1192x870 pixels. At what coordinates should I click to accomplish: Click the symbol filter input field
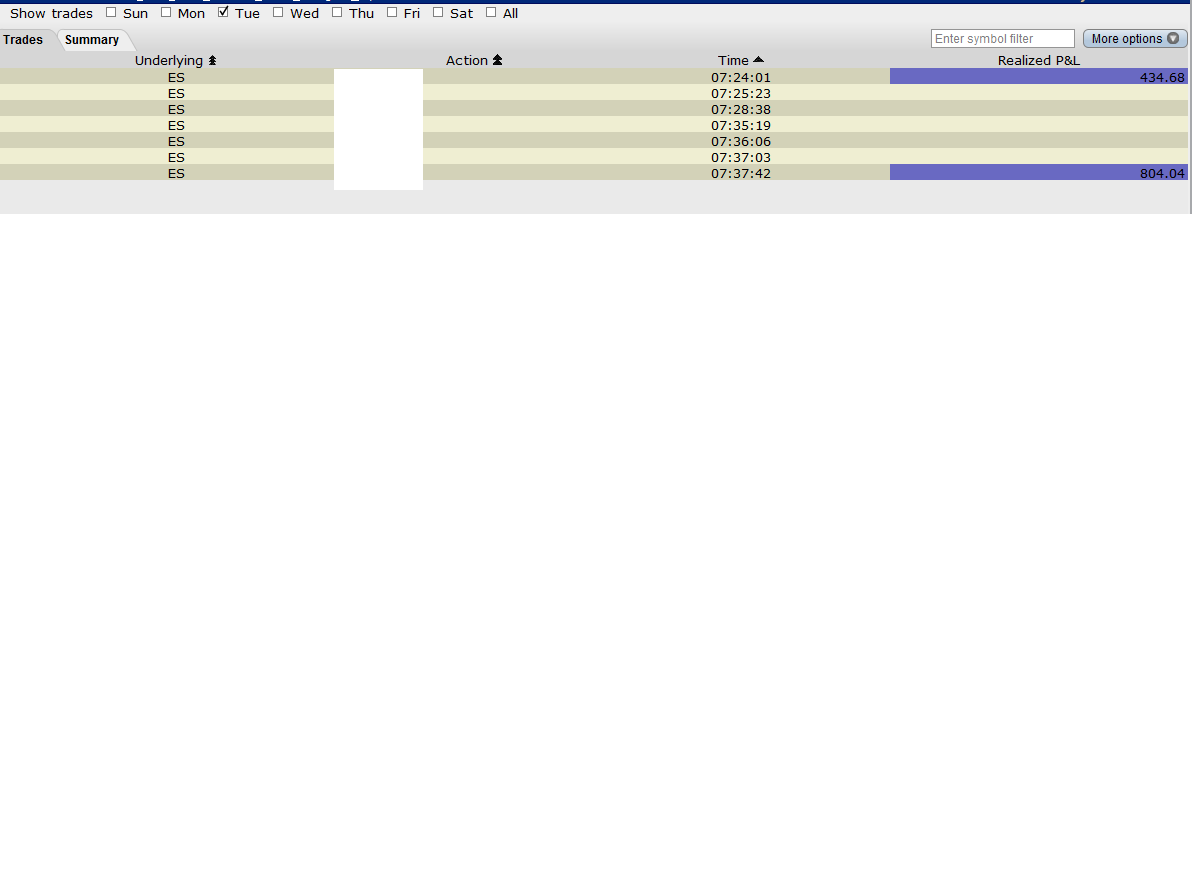click(x=1003, y=39)
